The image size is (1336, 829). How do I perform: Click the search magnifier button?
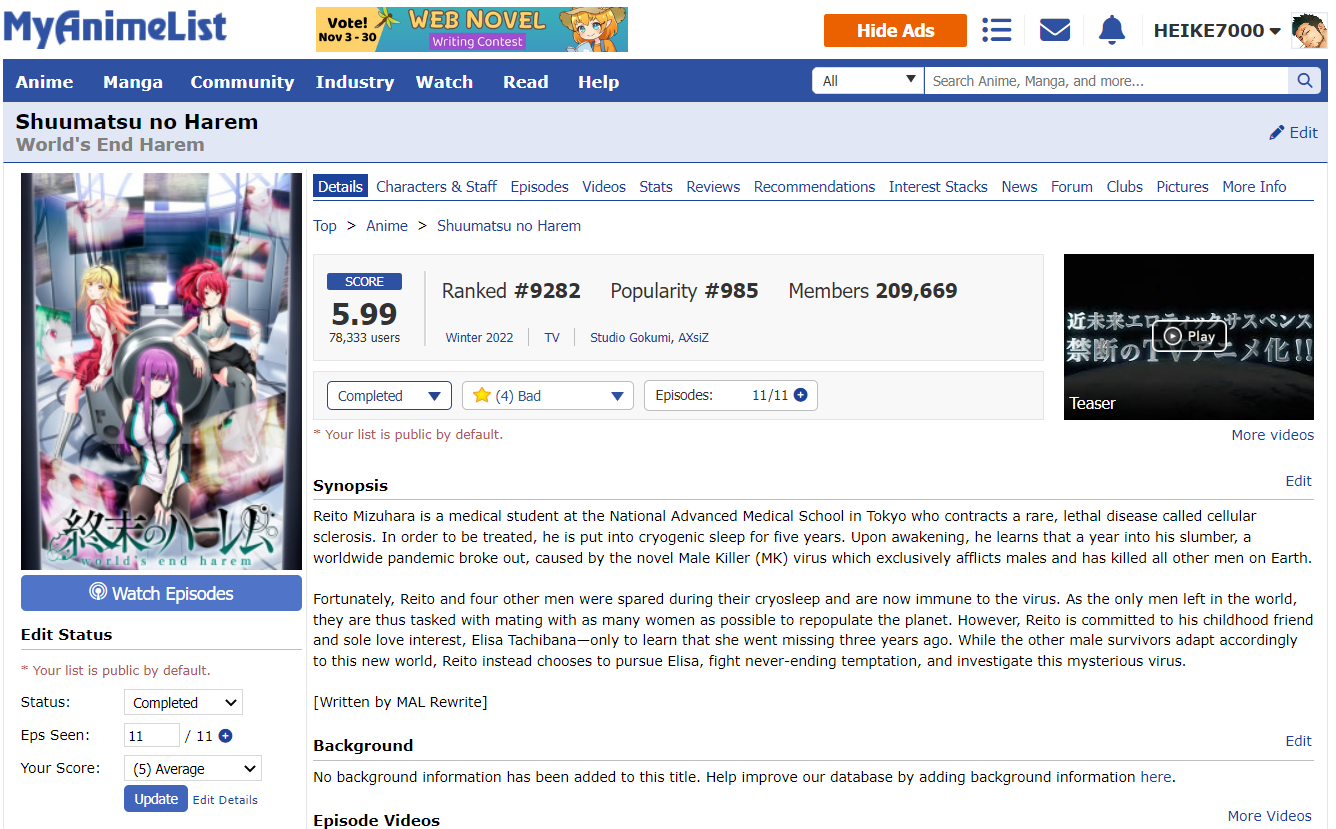click(1304, 81)
